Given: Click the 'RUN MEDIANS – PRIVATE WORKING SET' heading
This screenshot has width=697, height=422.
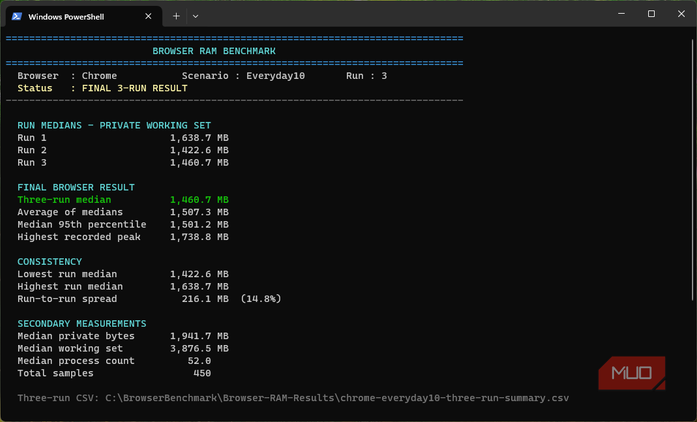Looking at the screenshot, I should tap(114, 125).
